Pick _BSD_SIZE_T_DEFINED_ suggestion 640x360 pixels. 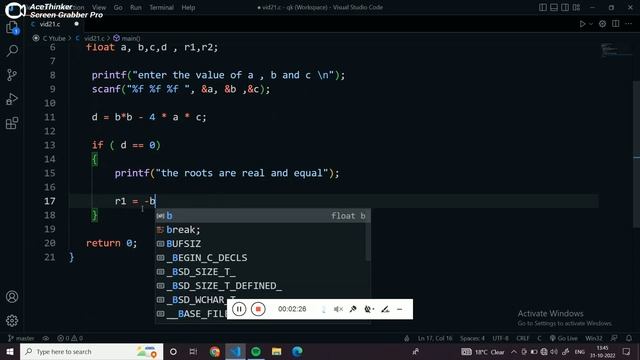[262, 286]
